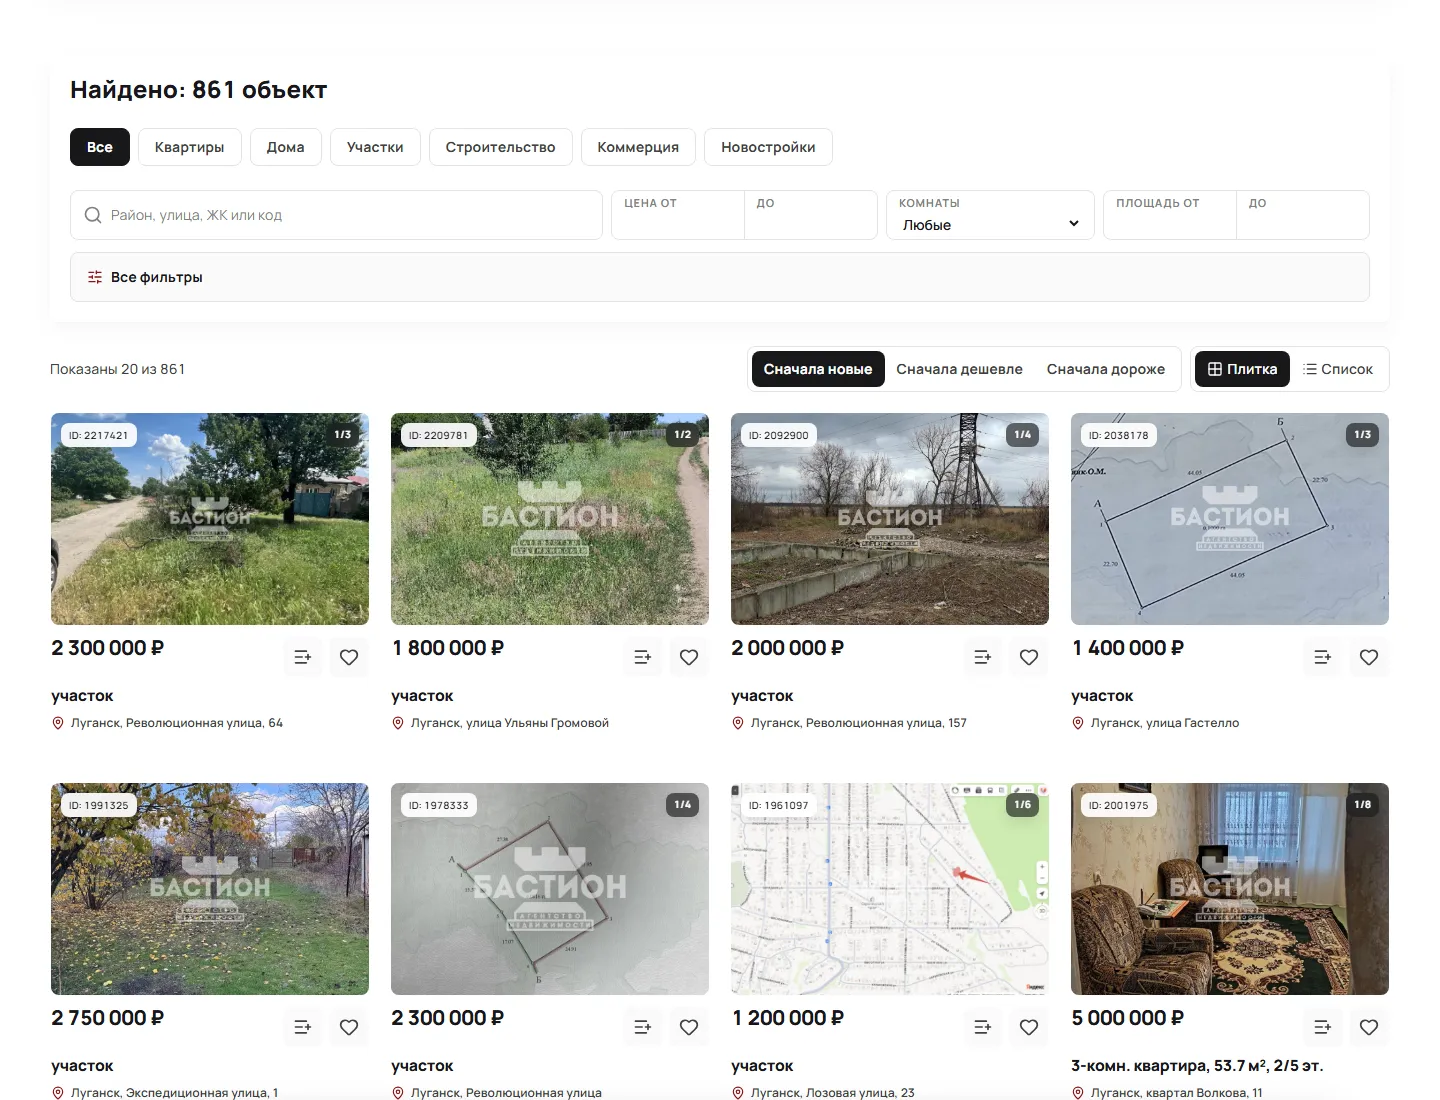Viewport: 1440px width, 1100px height.
Task: Select the Строительство category tab
Action: [500, 147]
